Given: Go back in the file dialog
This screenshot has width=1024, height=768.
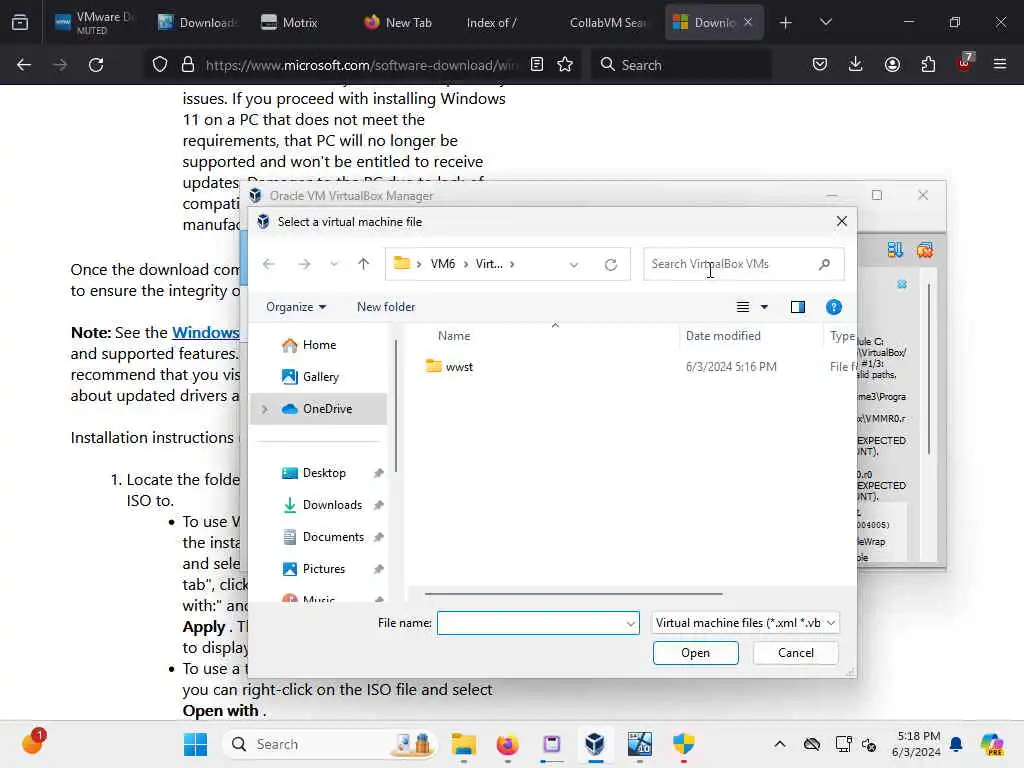Looking at the screenshot, I should point(268,264).
